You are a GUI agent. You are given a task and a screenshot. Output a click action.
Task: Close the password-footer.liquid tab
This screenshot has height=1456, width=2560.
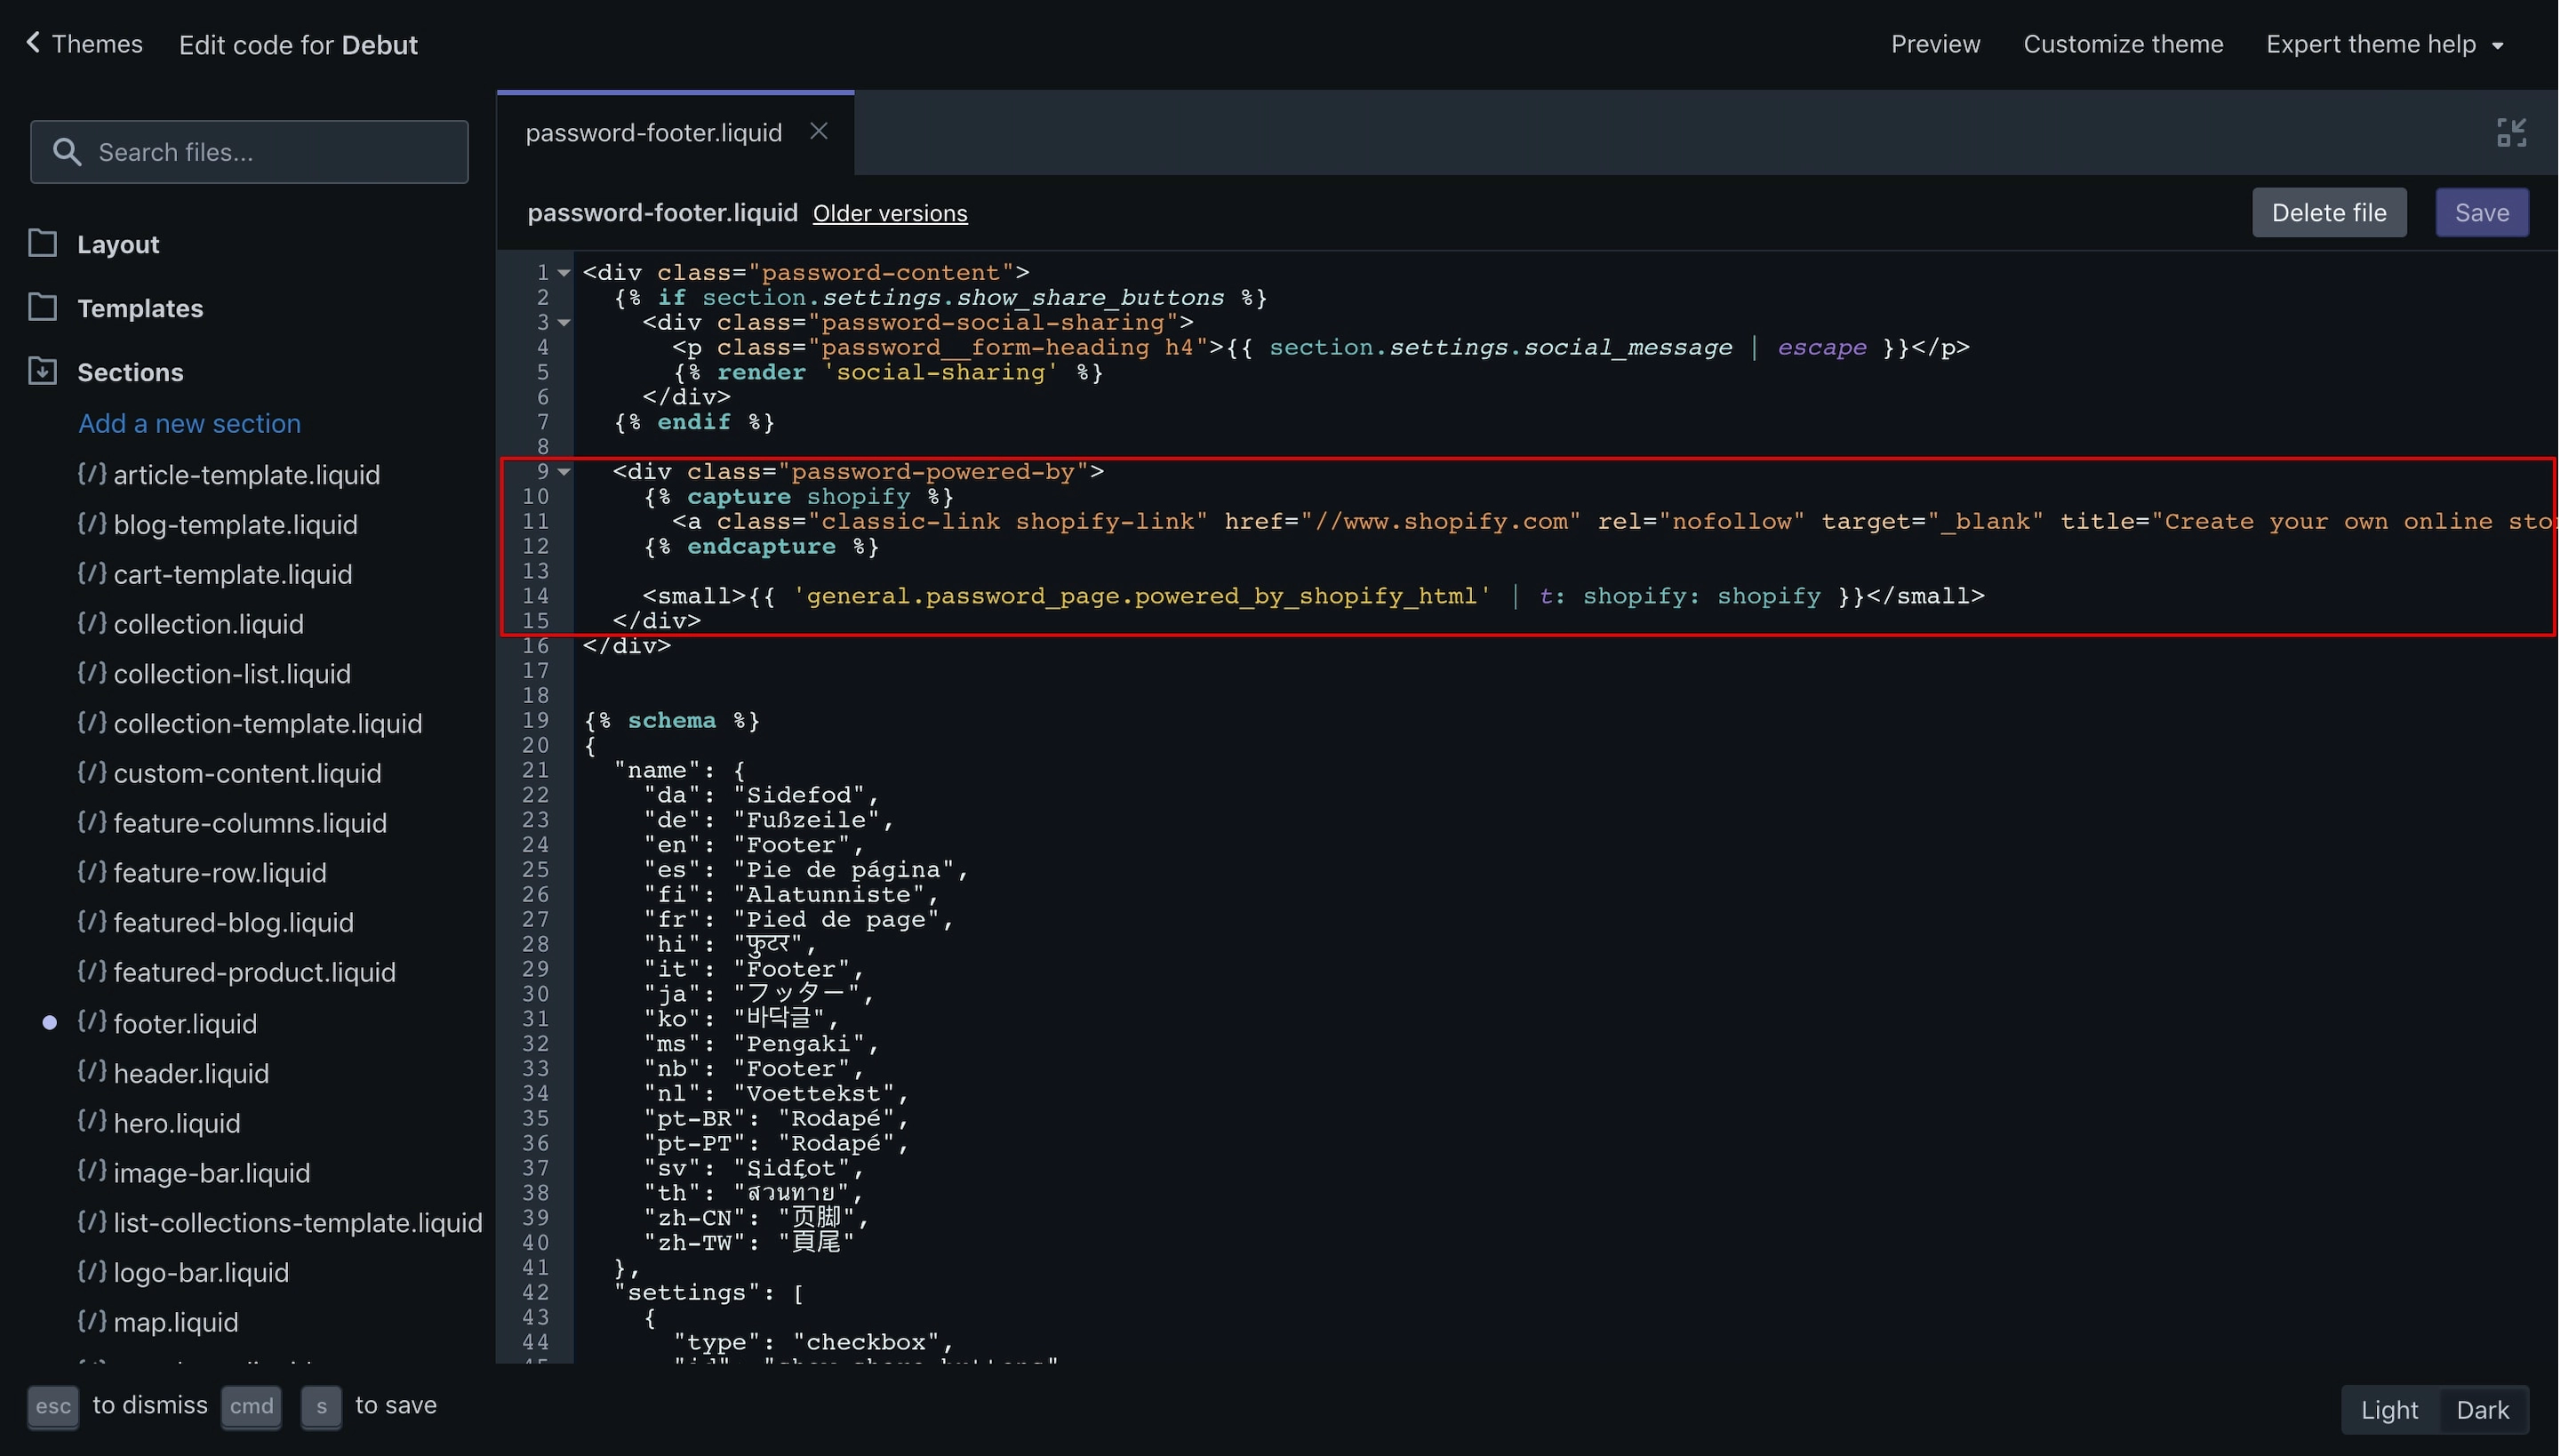[819, 132]
